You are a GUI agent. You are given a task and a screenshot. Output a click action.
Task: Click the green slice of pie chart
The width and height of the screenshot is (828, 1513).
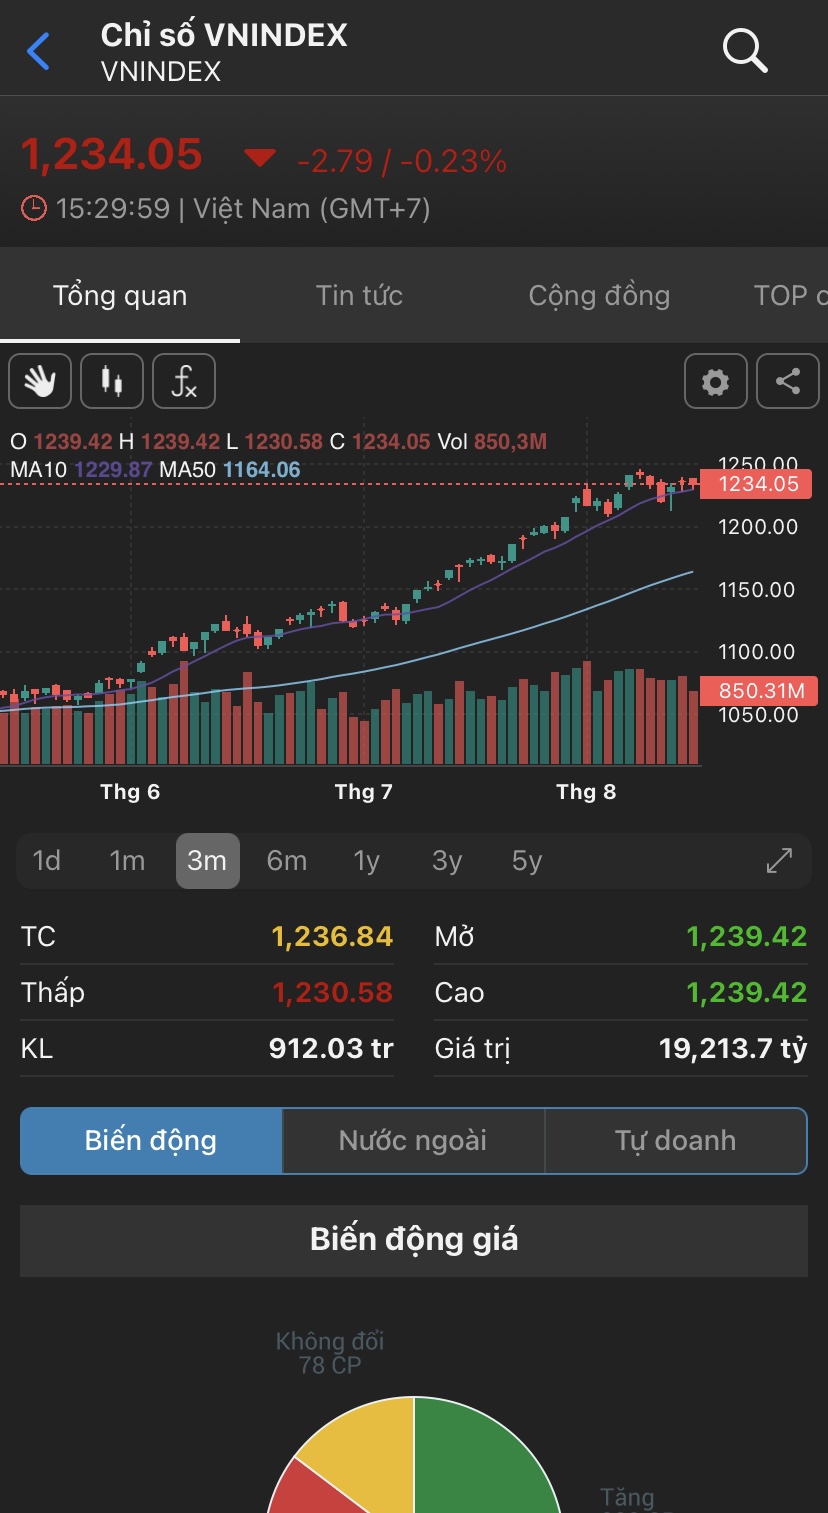pos(480,1460)
